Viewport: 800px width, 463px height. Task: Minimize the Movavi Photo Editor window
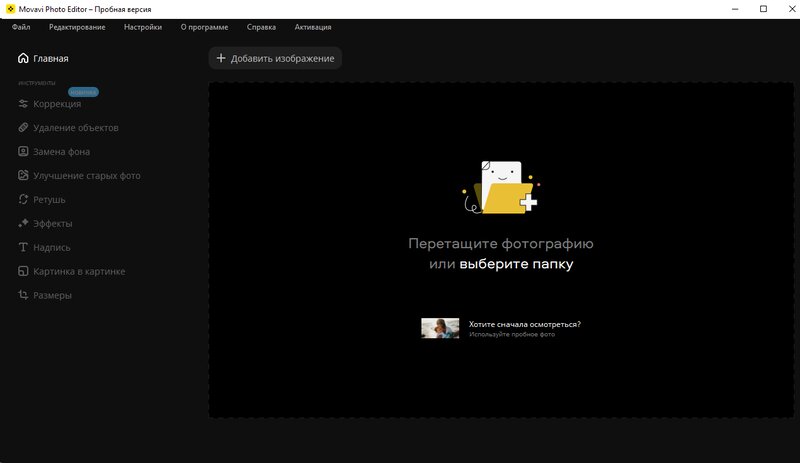(x=735, y=9)
